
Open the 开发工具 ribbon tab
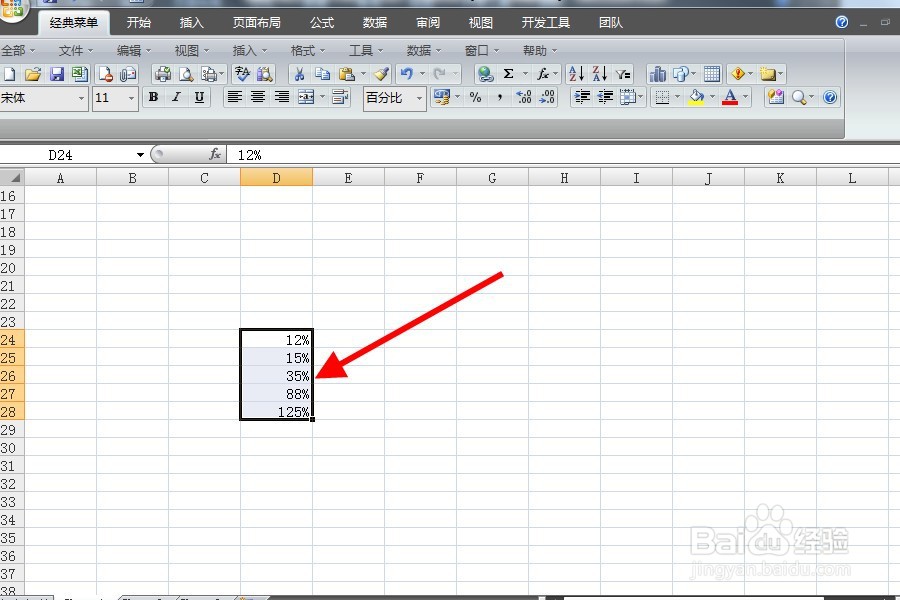[x=545, y=23]
